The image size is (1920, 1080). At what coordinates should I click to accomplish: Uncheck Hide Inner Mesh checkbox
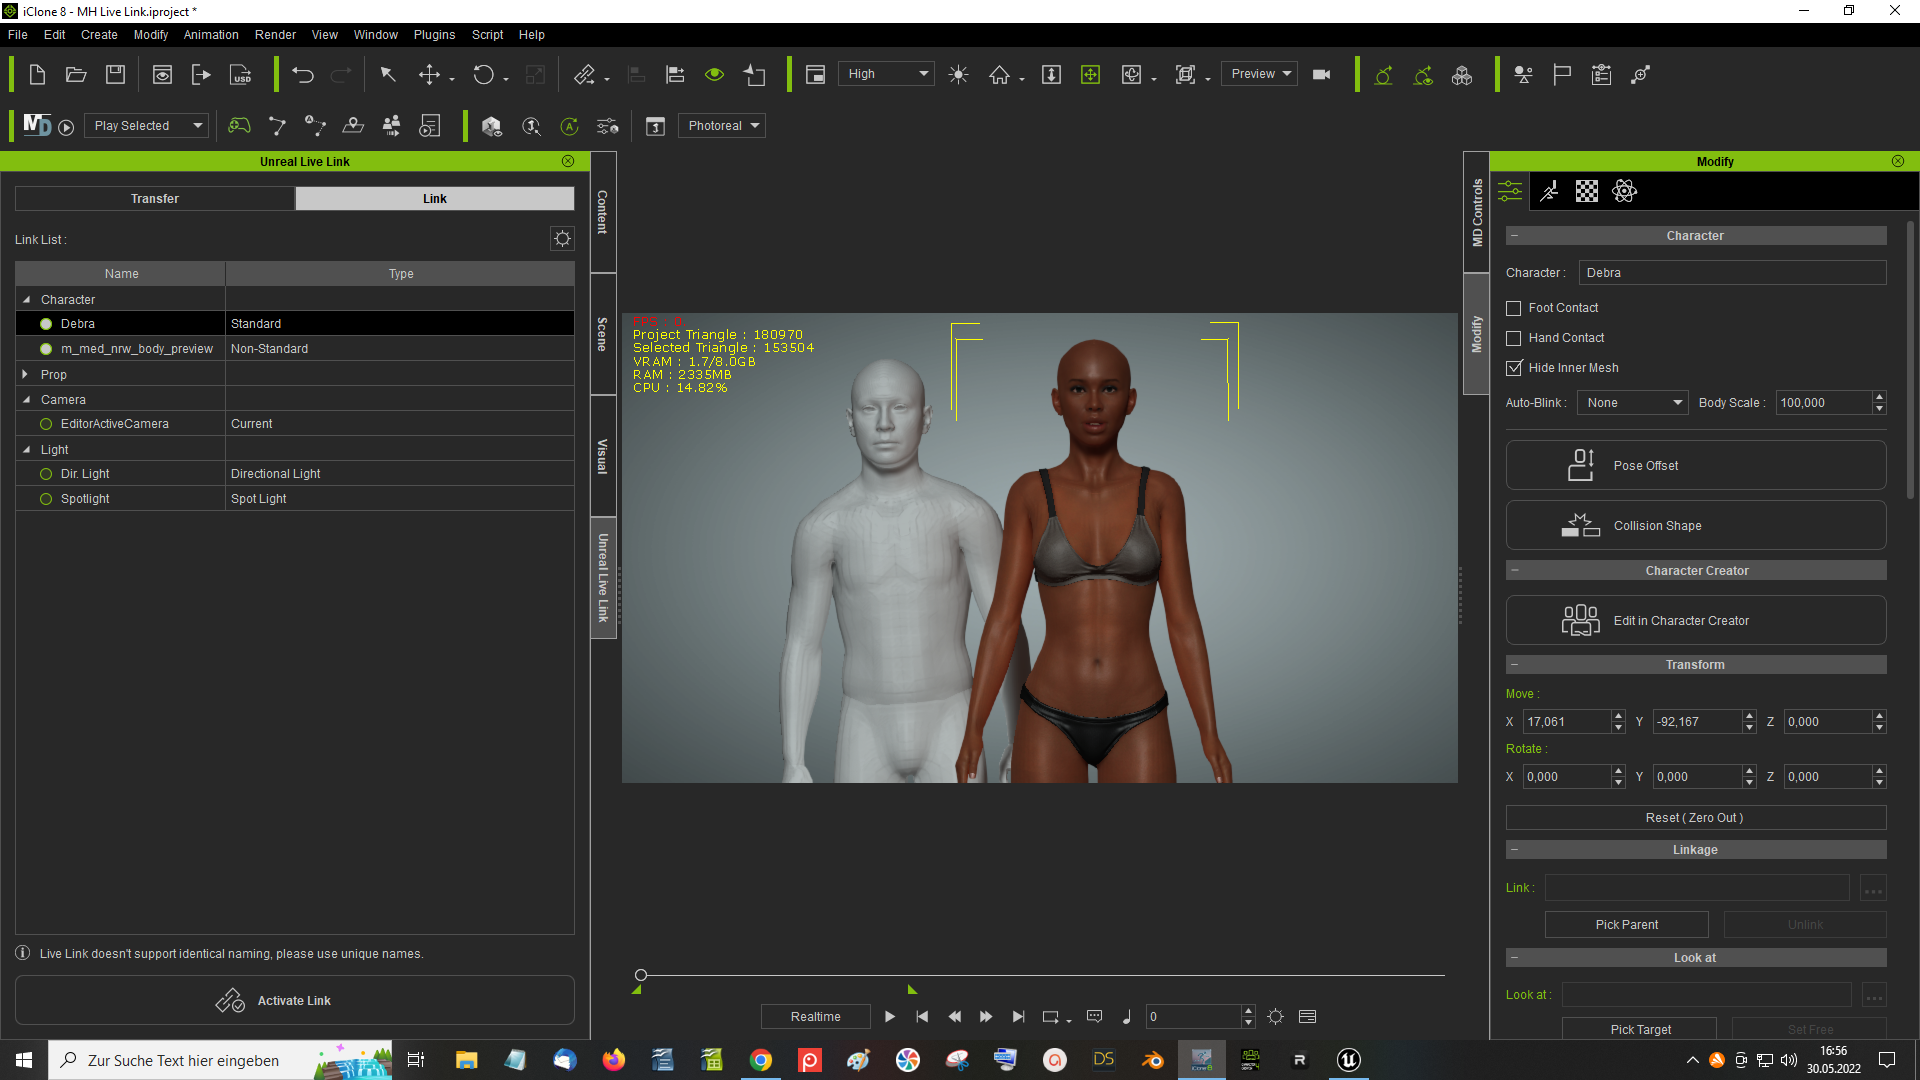(x=1514, y=368)
